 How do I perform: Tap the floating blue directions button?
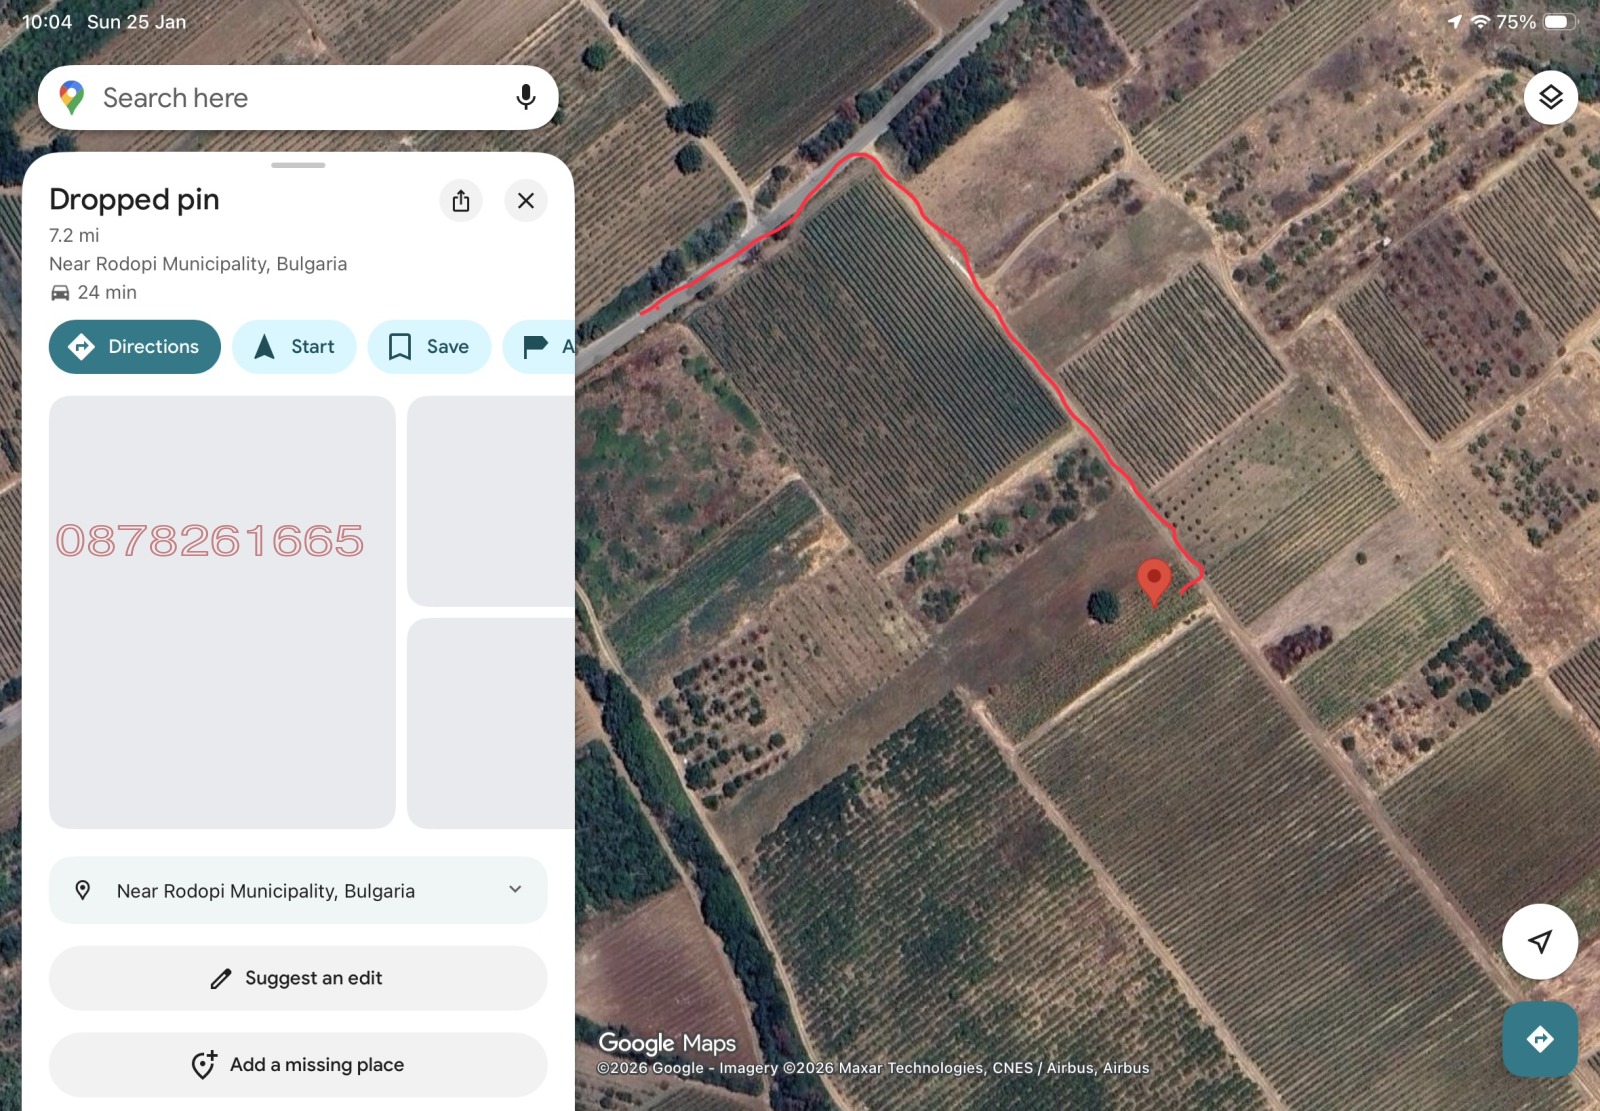(1539, 1039)
